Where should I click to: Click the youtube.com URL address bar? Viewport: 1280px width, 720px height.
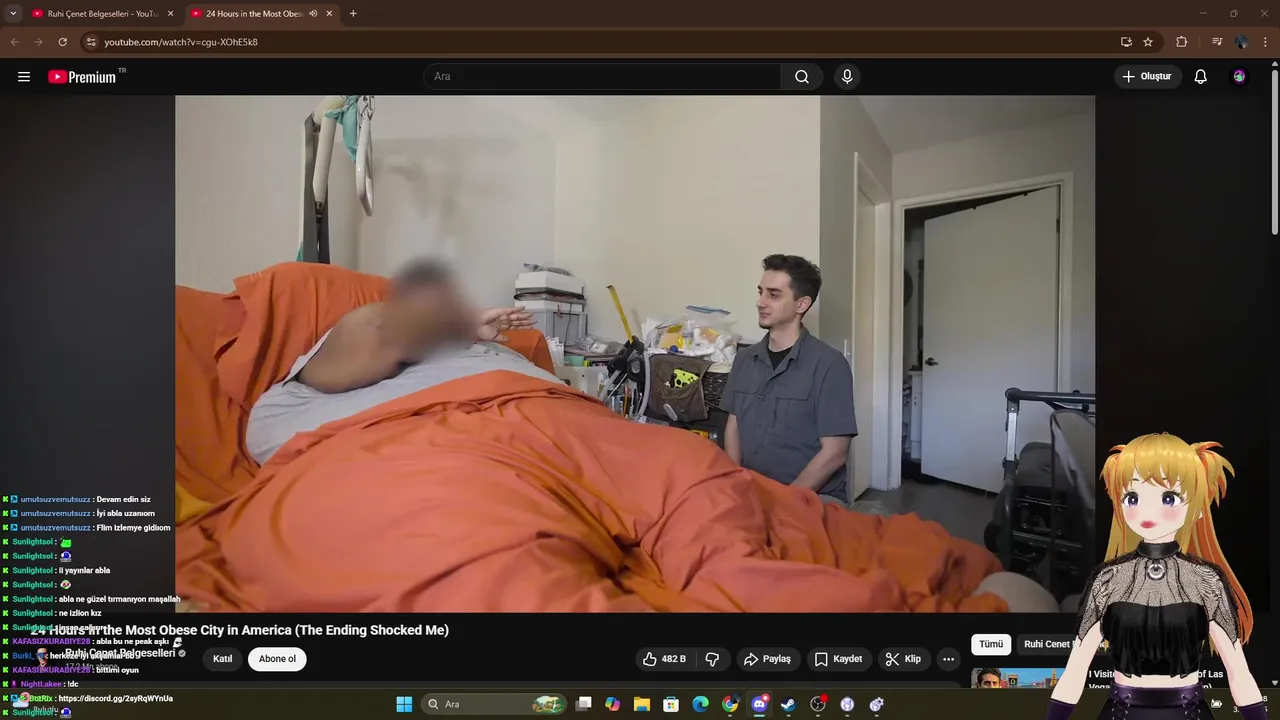coord(600,42)
